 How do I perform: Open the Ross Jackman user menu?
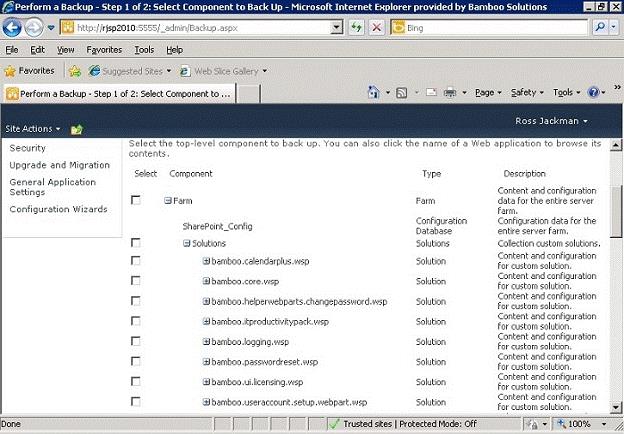(551, 121)
